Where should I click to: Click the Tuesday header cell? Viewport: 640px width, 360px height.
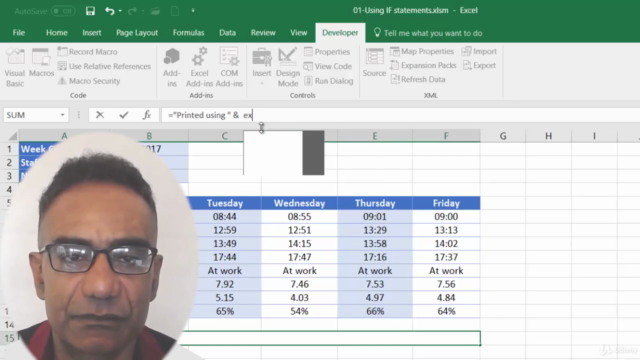(225, 203)
